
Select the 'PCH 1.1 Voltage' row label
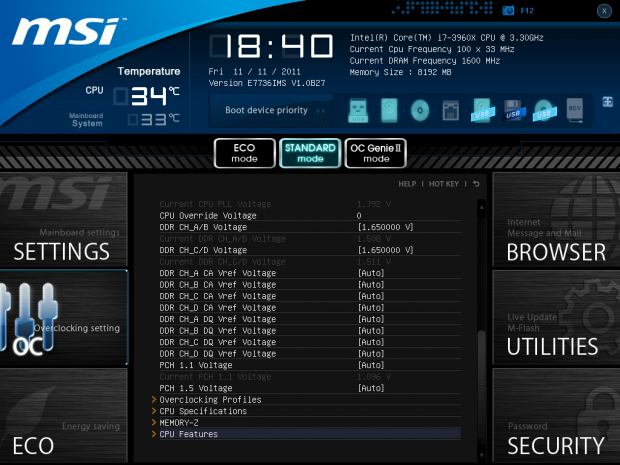coord(196,365)
